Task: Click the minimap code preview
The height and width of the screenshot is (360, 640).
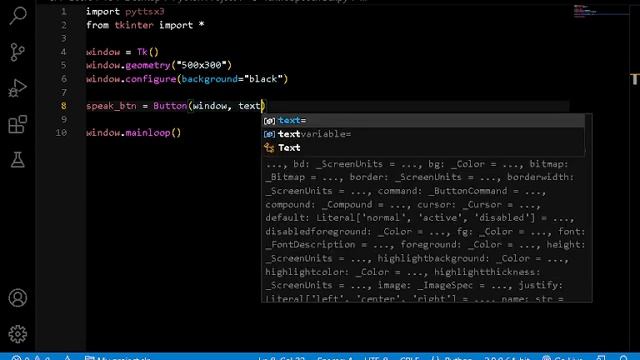Action: pos(584,11)
